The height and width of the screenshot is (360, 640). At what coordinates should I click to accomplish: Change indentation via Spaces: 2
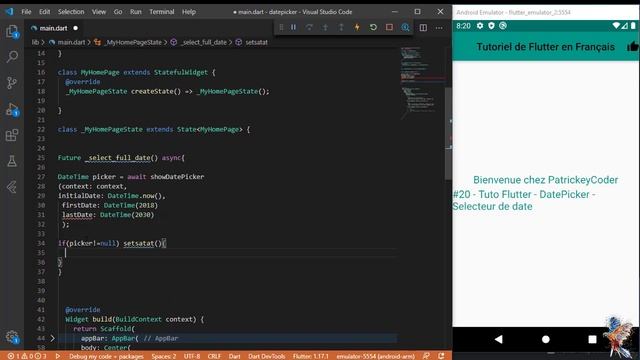pos(164,356)
